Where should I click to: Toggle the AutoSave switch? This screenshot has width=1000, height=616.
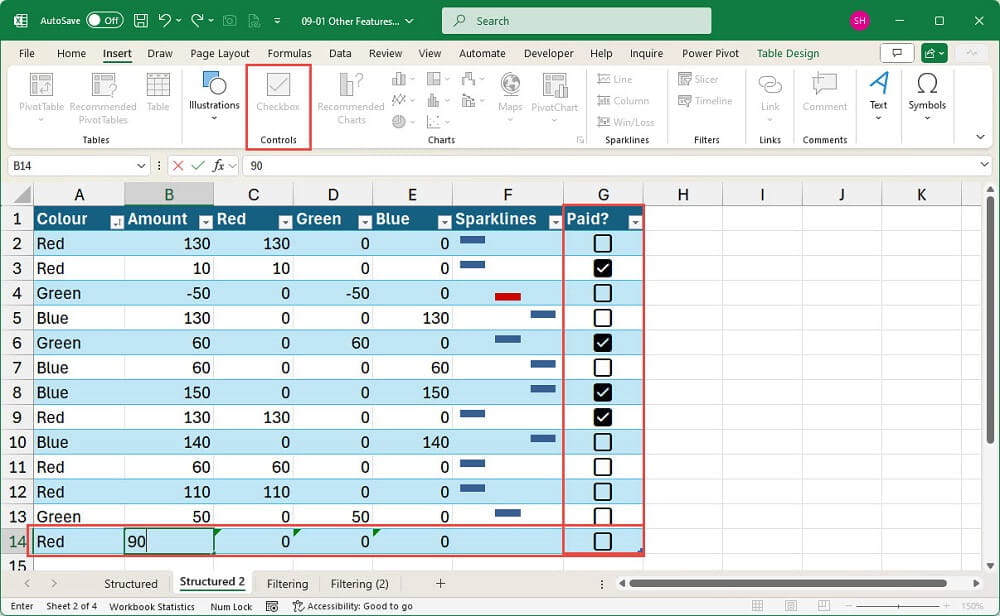coord(104,20)
